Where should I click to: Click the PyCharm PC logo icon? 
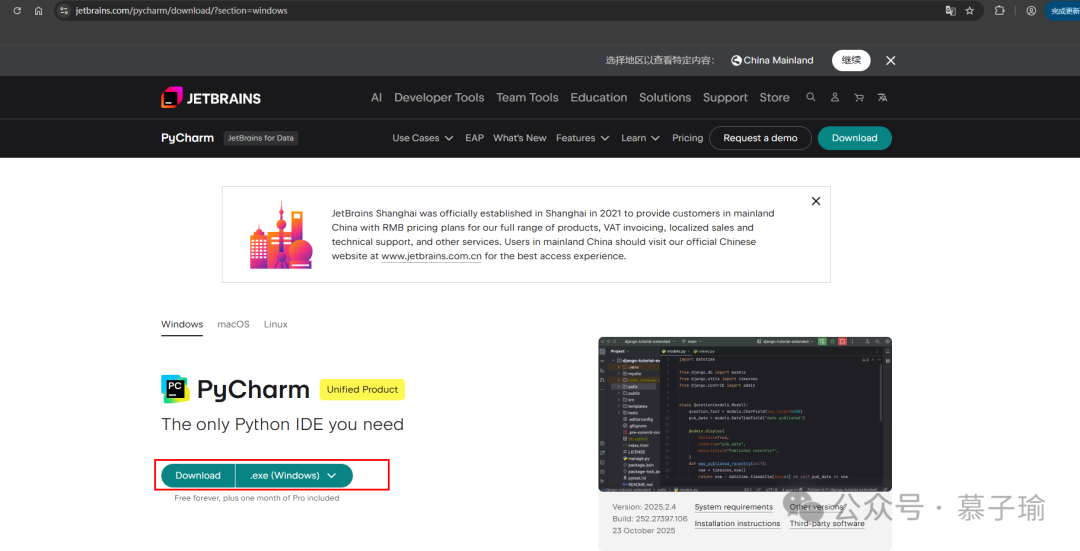point(175,389)
